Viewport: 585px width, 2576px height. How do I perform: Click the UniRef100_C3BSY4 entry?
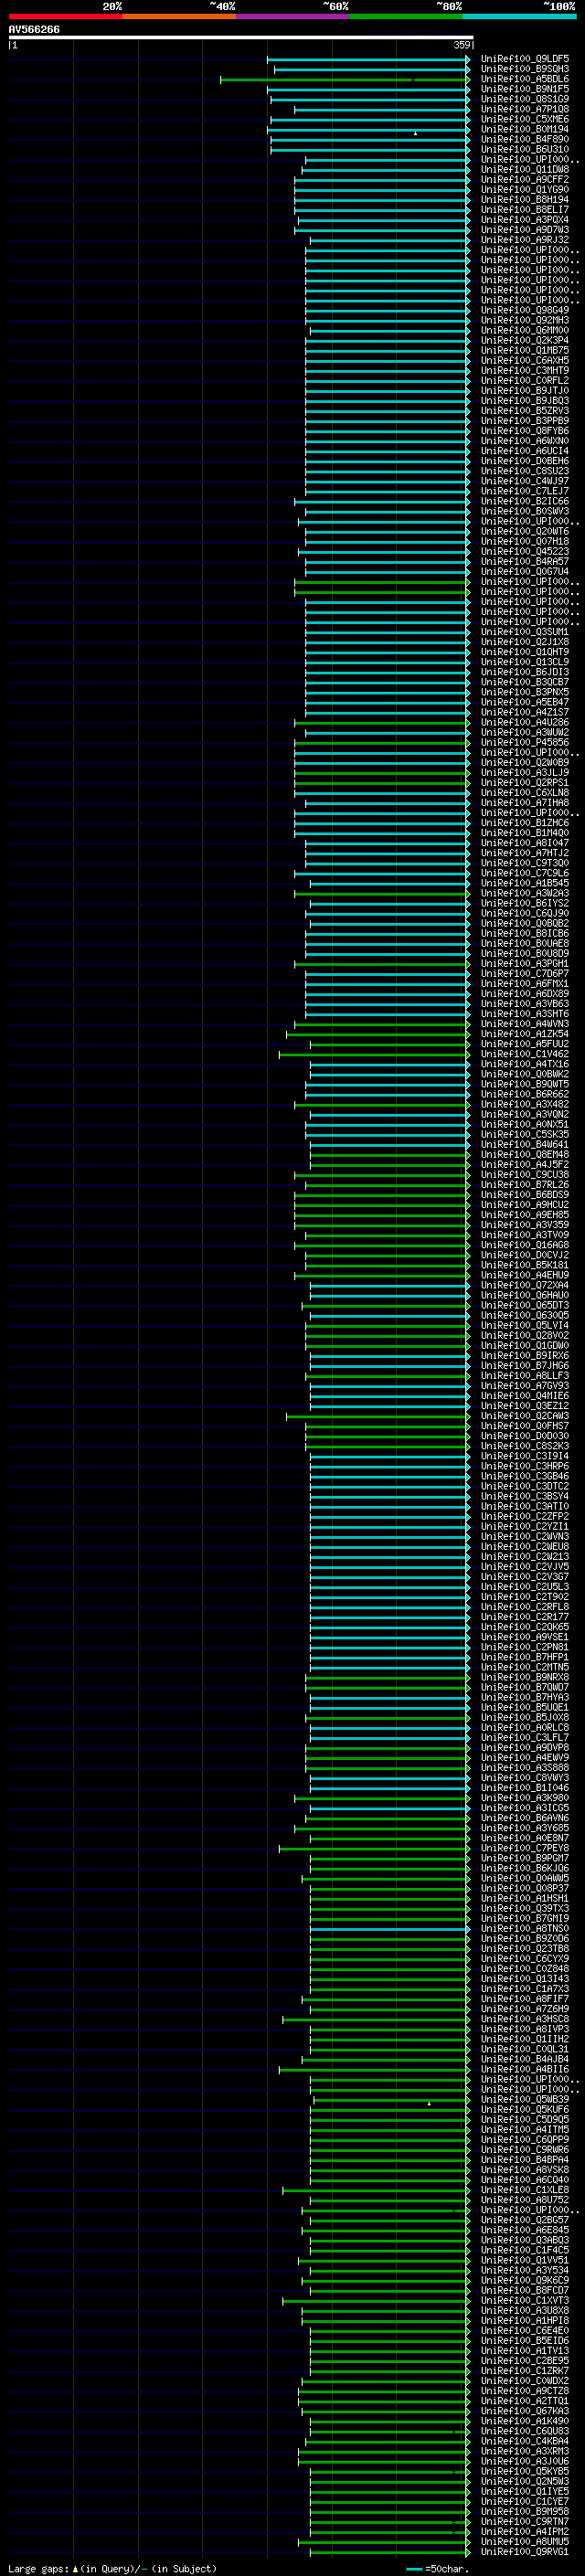525,1496
